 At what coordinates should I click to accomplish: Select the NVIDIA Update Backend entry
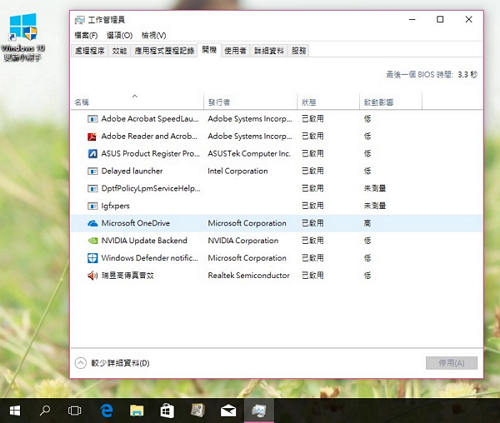point(144,241)
